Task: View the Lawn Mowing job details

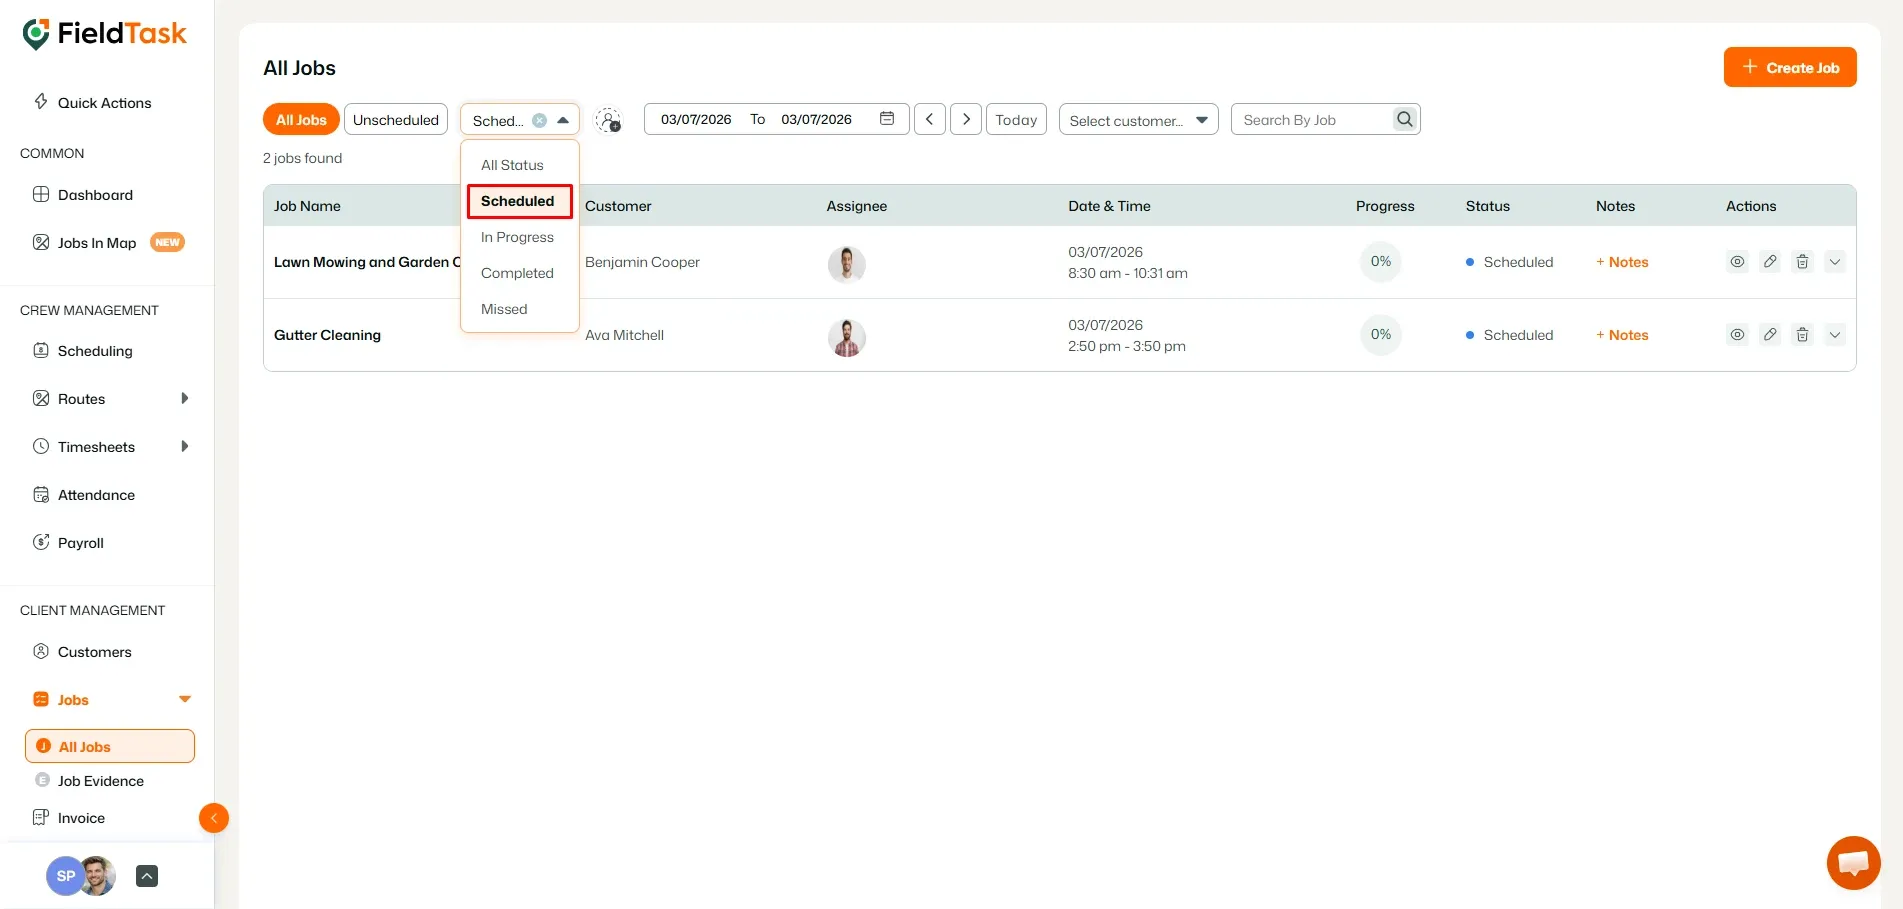Action: coord(1737,261)
